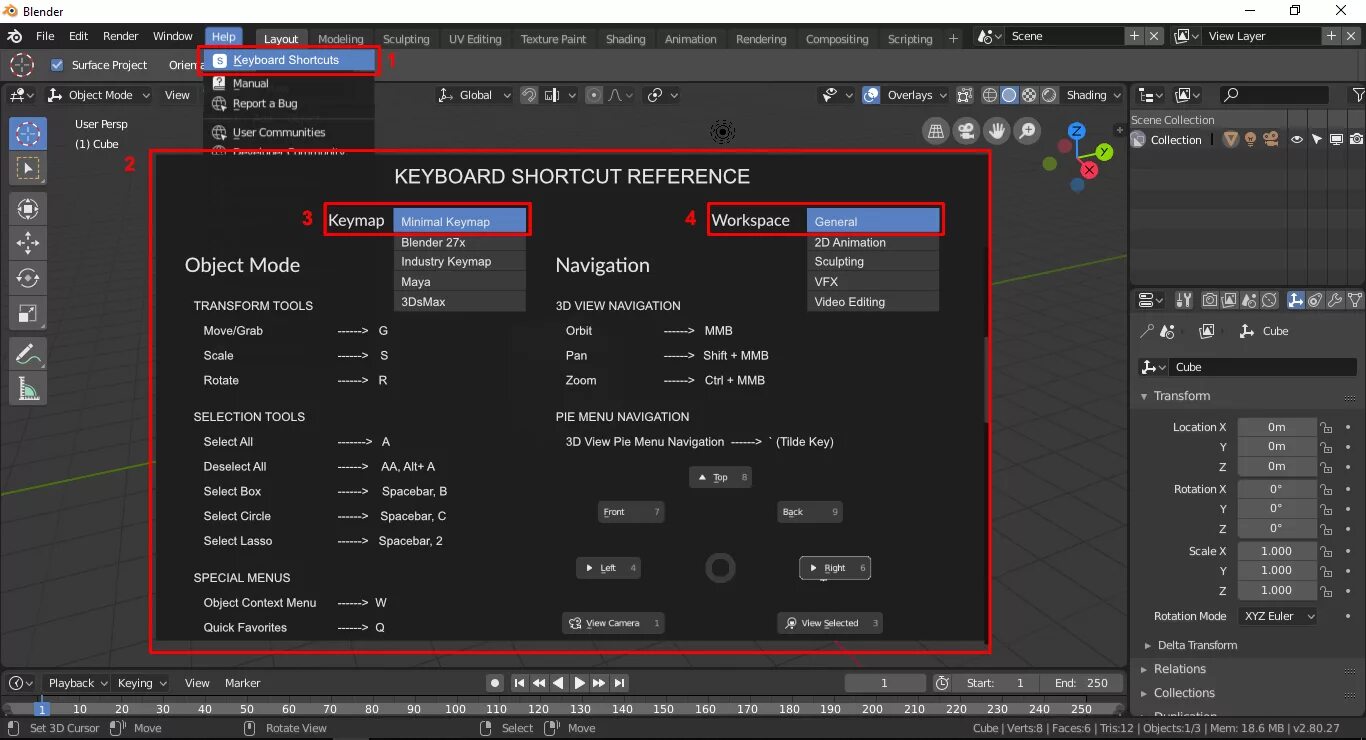Viewport: 1366px width, 740px height.
Task: Toggle X-ray display mode
Action: [x=964, y=95]
